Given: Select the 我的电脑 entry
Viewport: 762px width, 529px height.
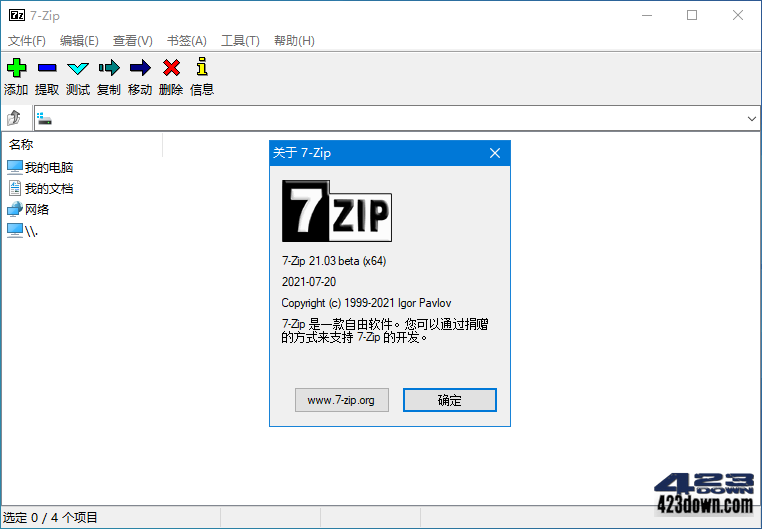Looking at the screenshot, I should [49, 168].
